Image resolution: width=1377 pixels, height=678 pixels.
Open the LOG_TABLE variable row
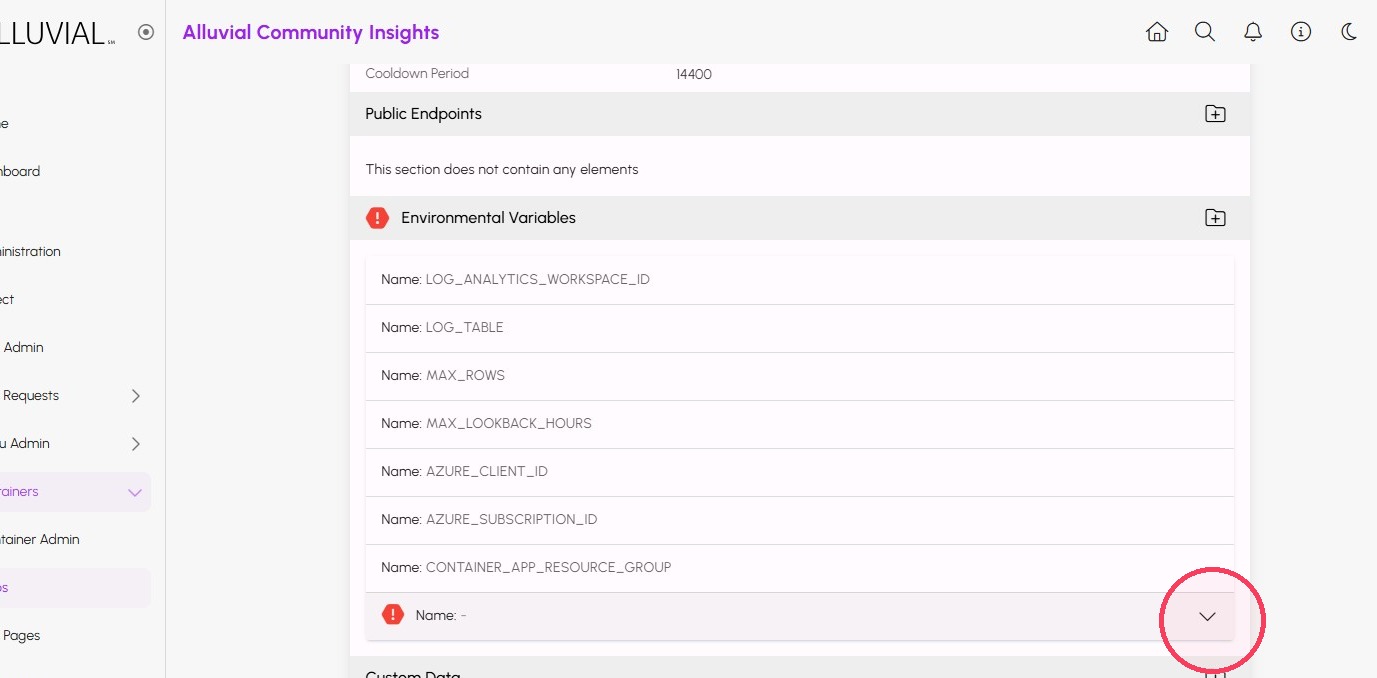click(x=800, y=328)
